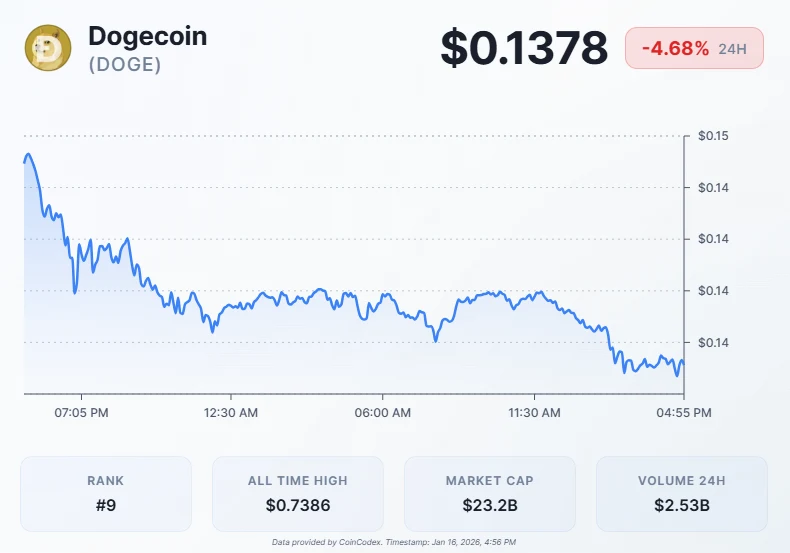The image size is (790, 553).
Task: Click the 04:55 PM time axis label
Action: [684, 412]
